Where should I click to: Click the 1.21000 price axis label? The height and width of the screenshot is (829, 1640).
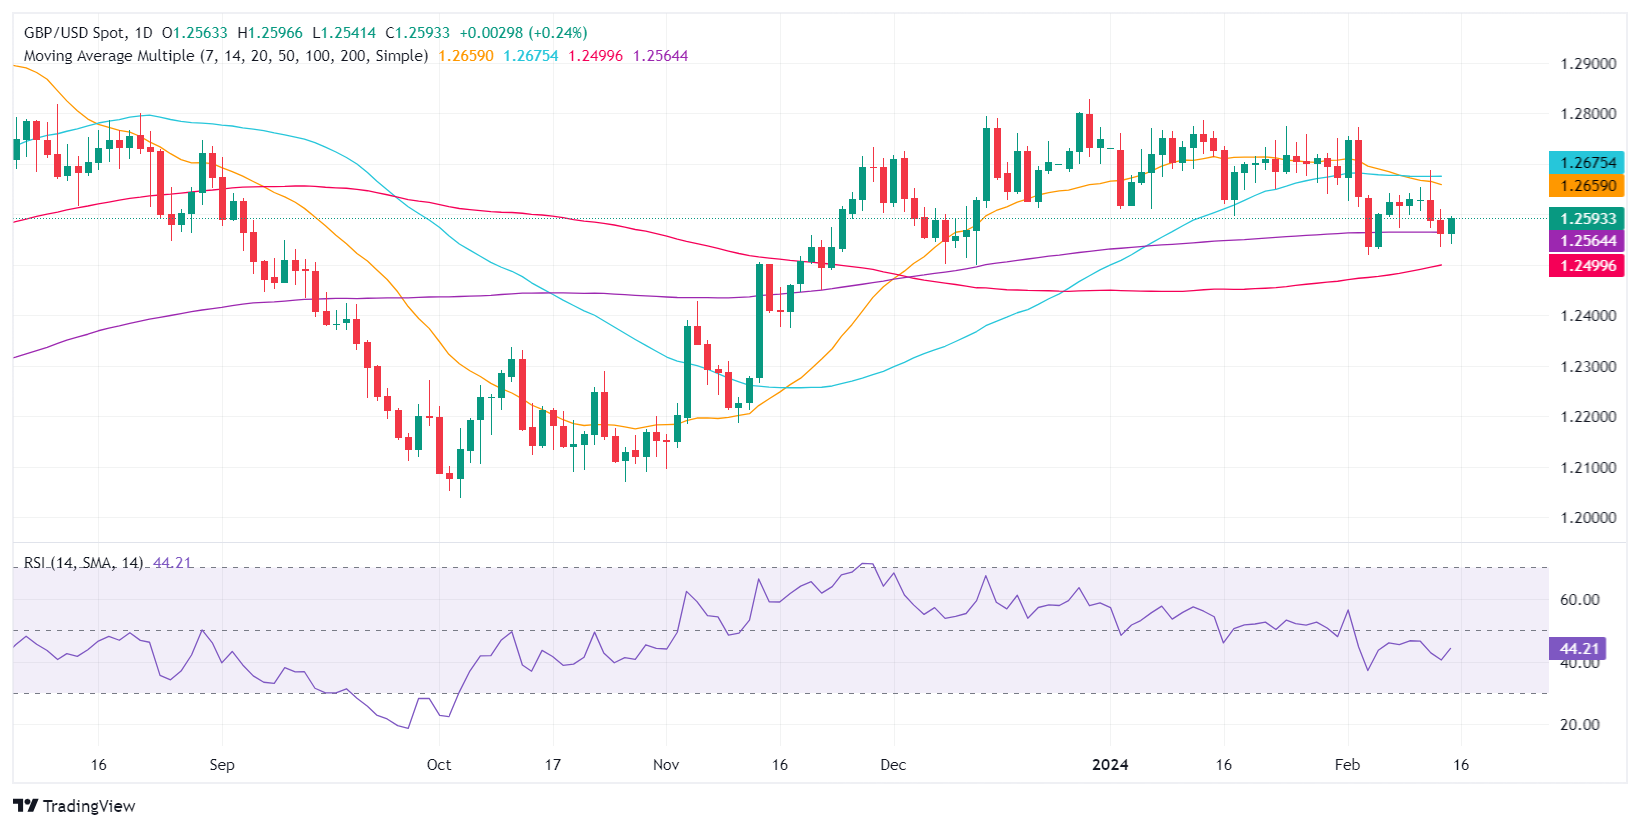[1588, 468]
